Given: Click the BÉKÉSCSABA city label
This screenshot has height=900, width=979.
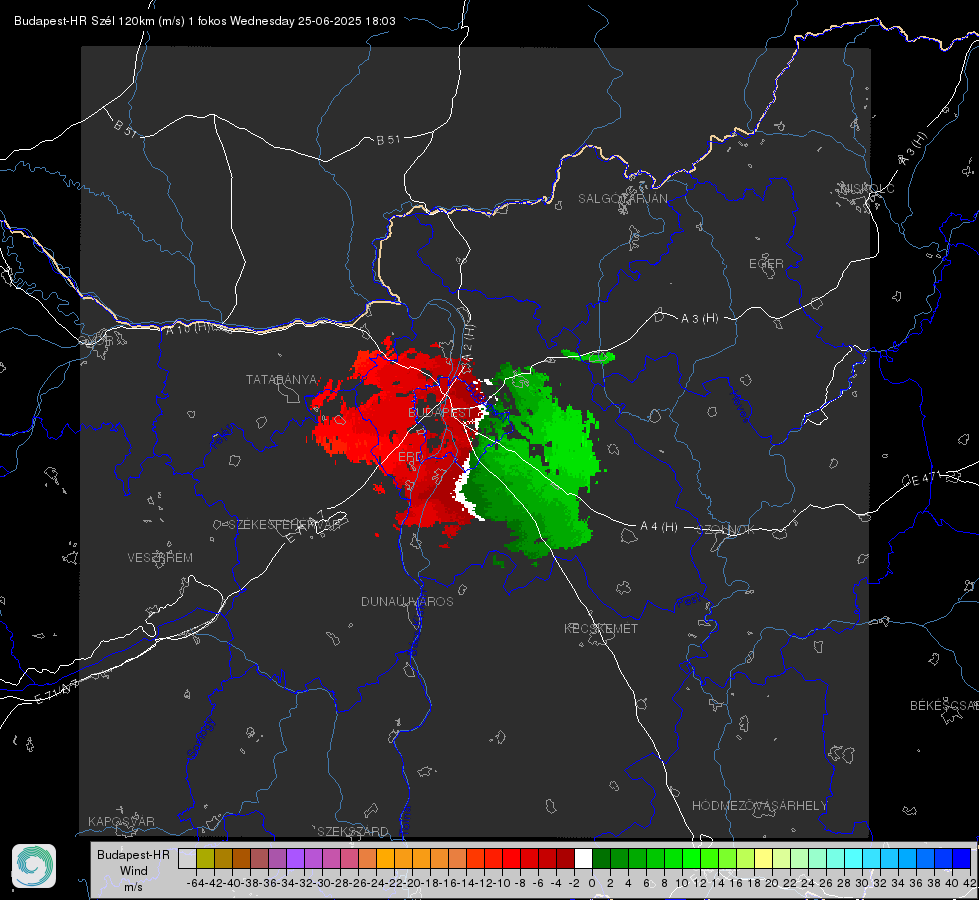Looking at the screenshot, I should tap(944, 706).
